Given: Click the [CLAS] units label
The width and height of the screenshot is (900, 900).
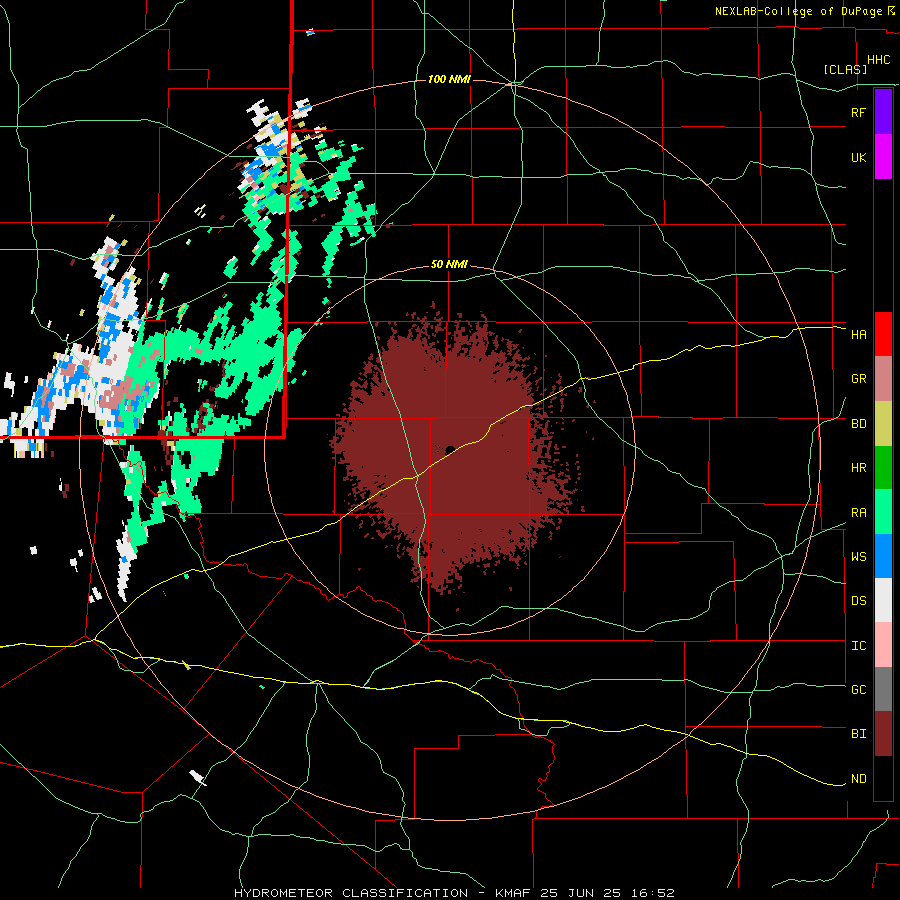Looking at the screenshot, I should (845, 69).
